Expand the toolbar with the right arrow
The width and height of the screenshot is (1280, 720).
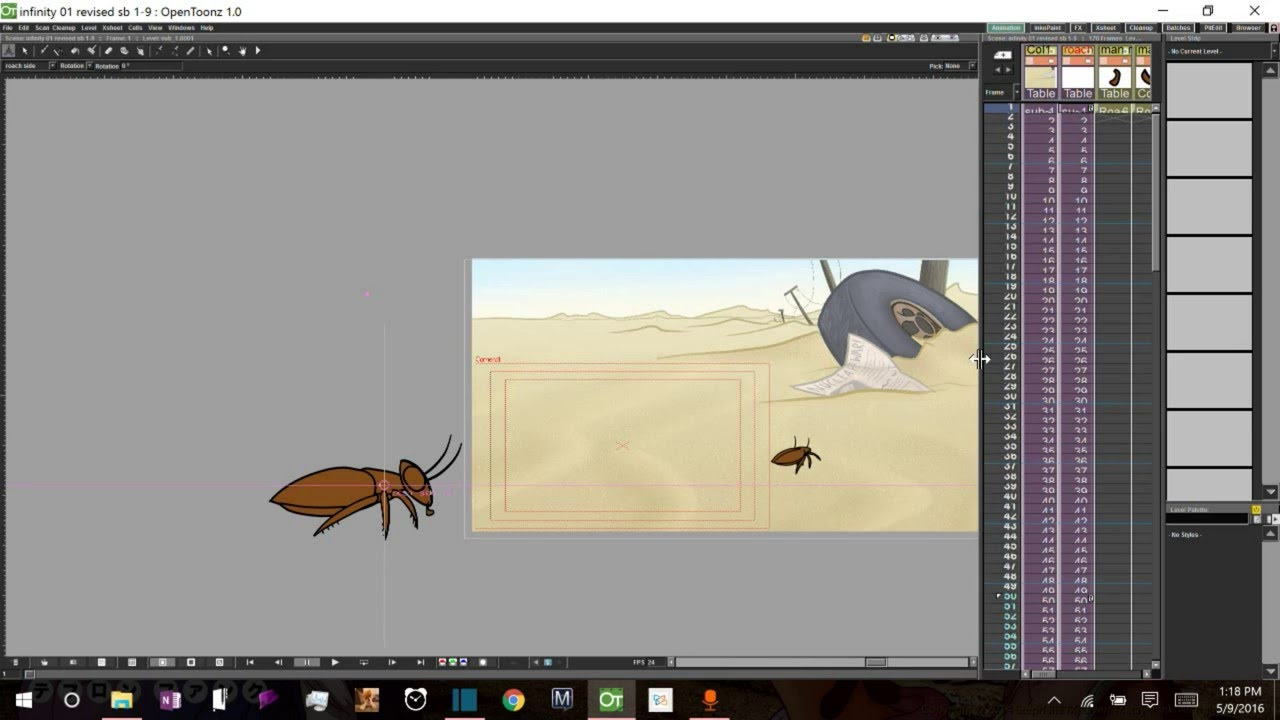[x=258, y=50]
